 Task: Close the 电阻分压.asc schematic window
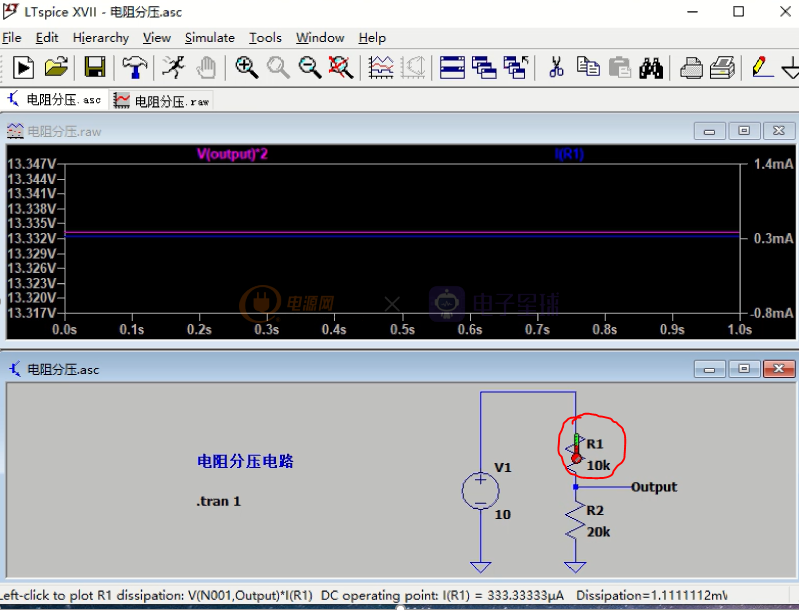[778, 369]
